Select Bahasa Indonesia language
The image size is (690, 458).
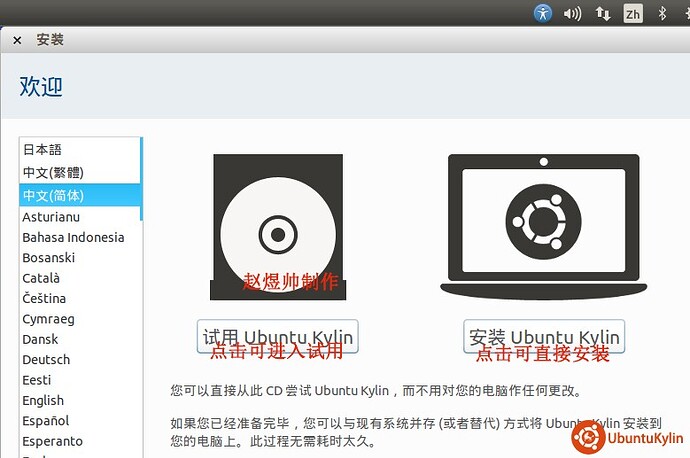click(x=80, y=238)
